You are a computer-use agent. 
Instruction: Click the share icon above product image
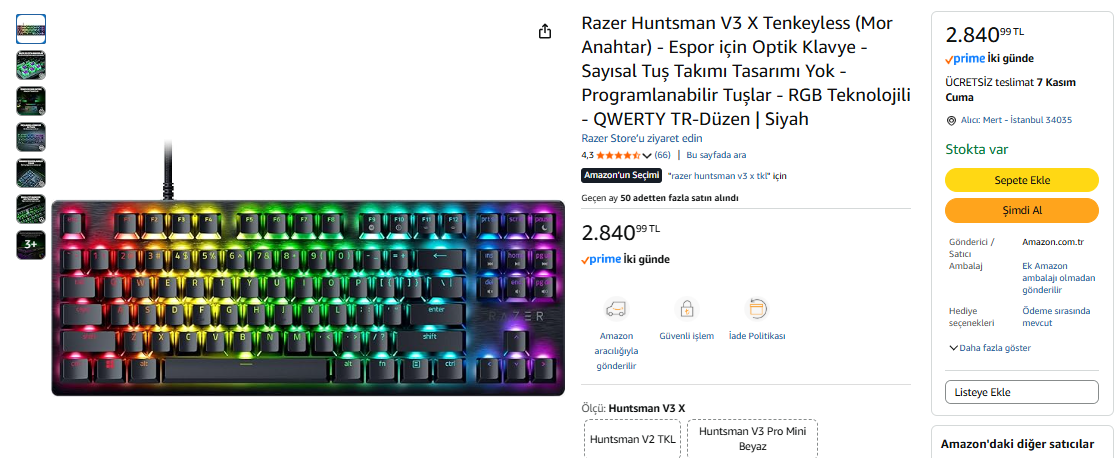544,31
